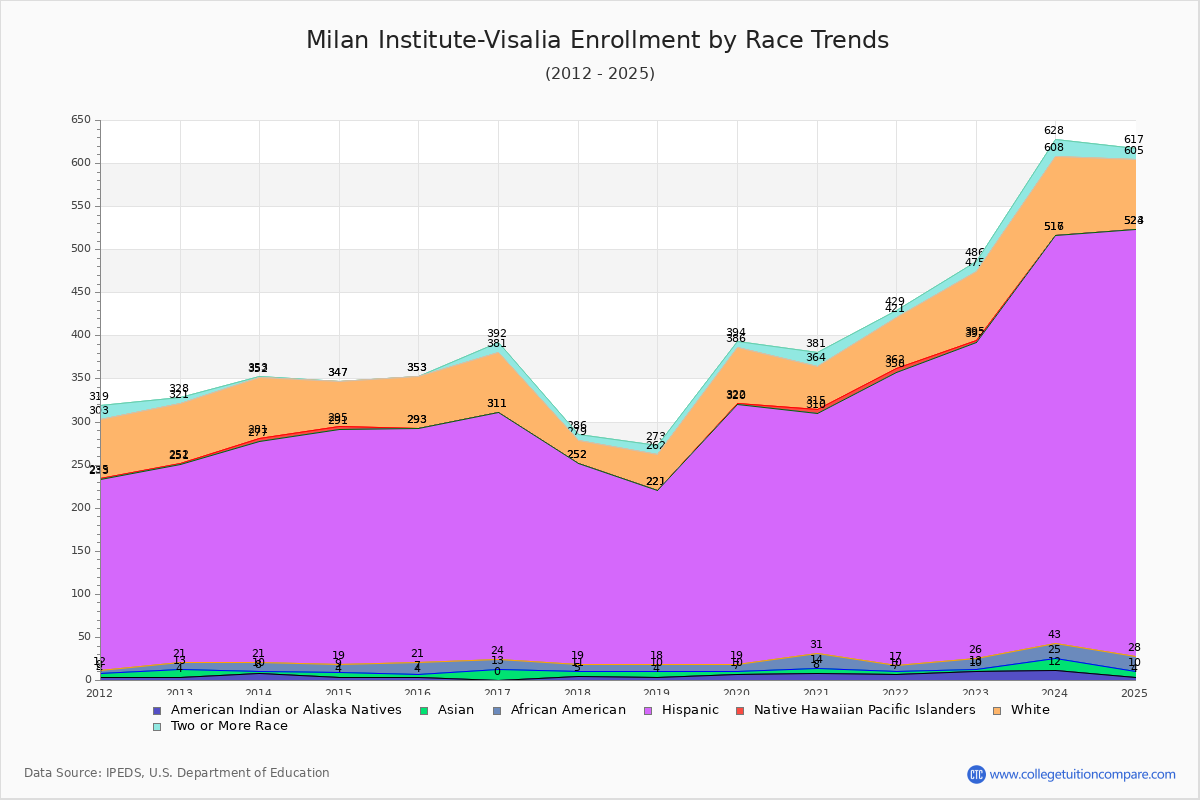Click the 608 data label at 2024
Viewport: 1200px width, 800px height.
pyautogui.click(x=1054, y=148)
